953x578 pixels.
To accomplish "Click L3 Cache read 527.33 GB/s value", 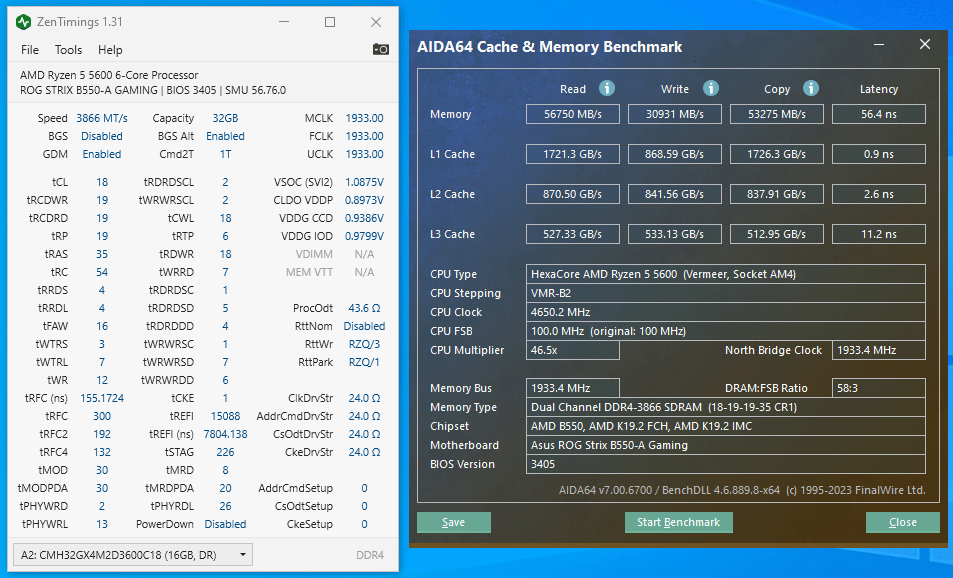I will [x=573, y=234].
